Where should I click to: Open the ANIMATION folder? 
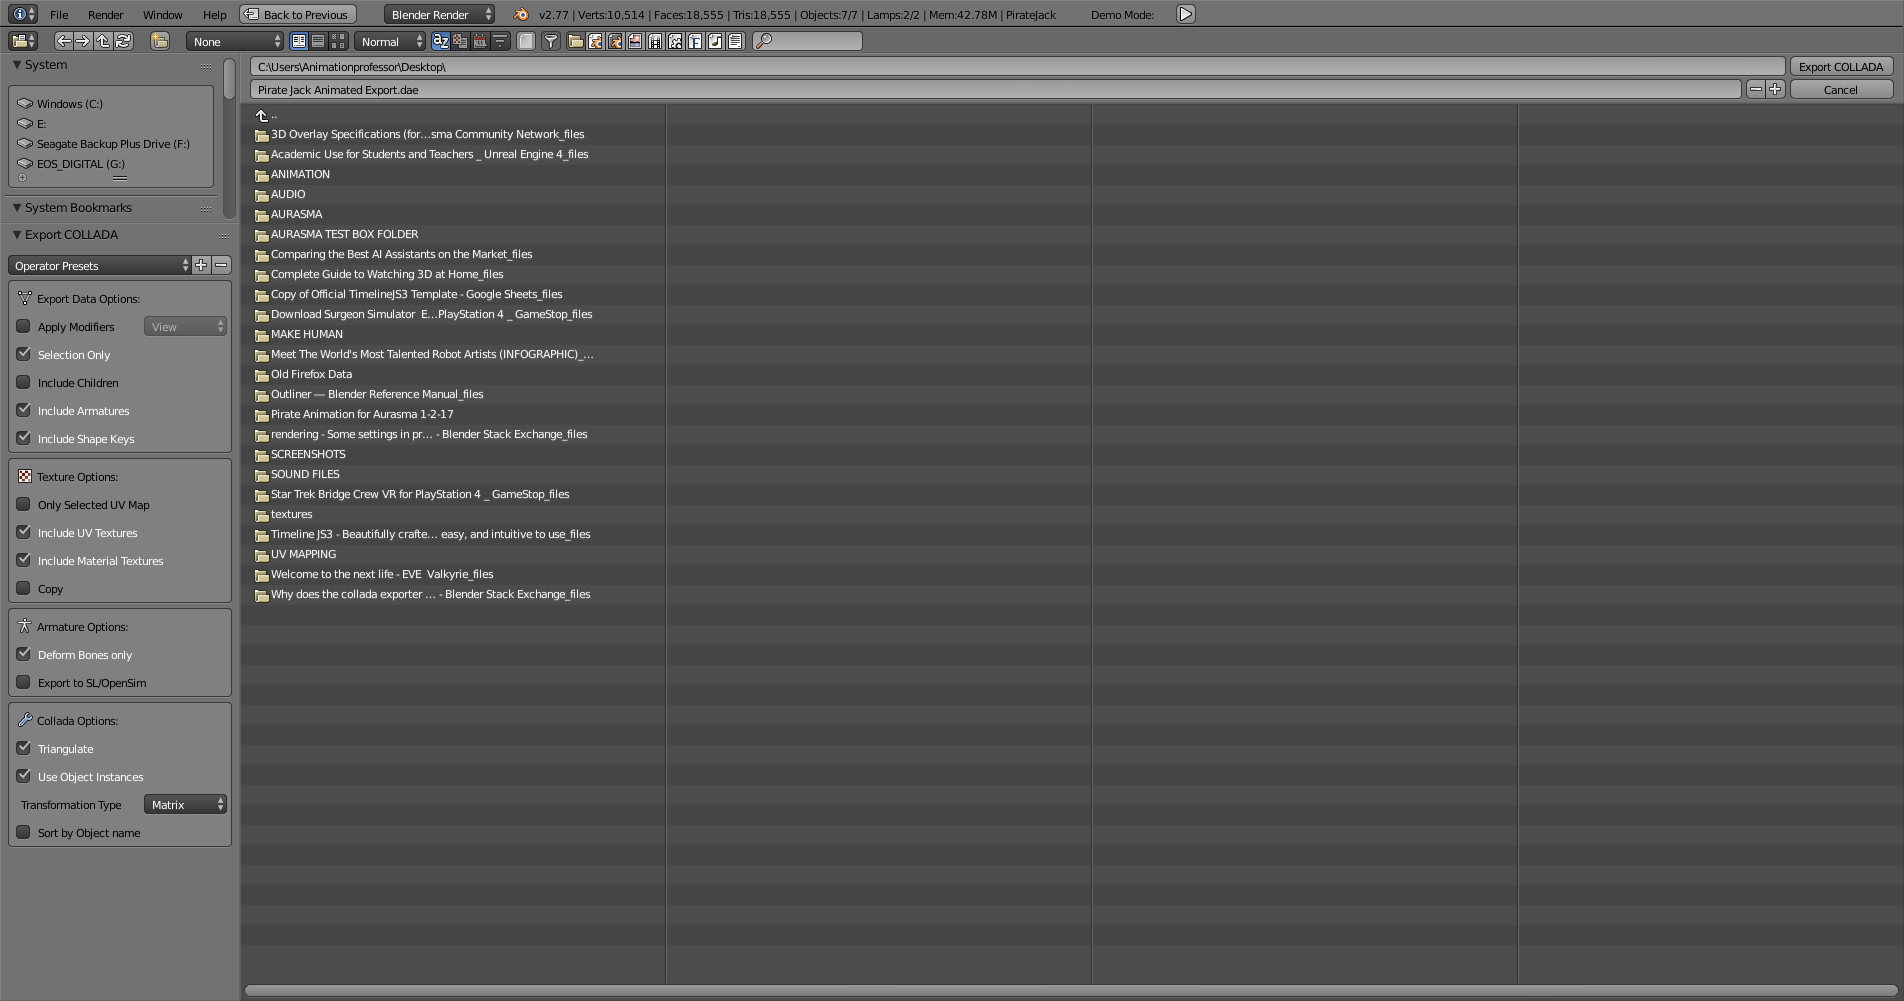(300, 174)
